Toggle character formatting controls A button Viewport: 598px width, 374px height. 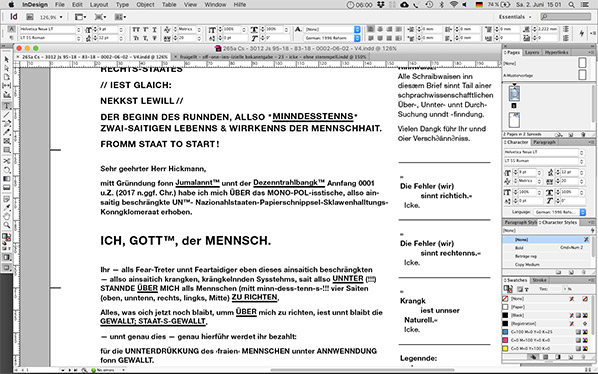(x=11, y=29)
